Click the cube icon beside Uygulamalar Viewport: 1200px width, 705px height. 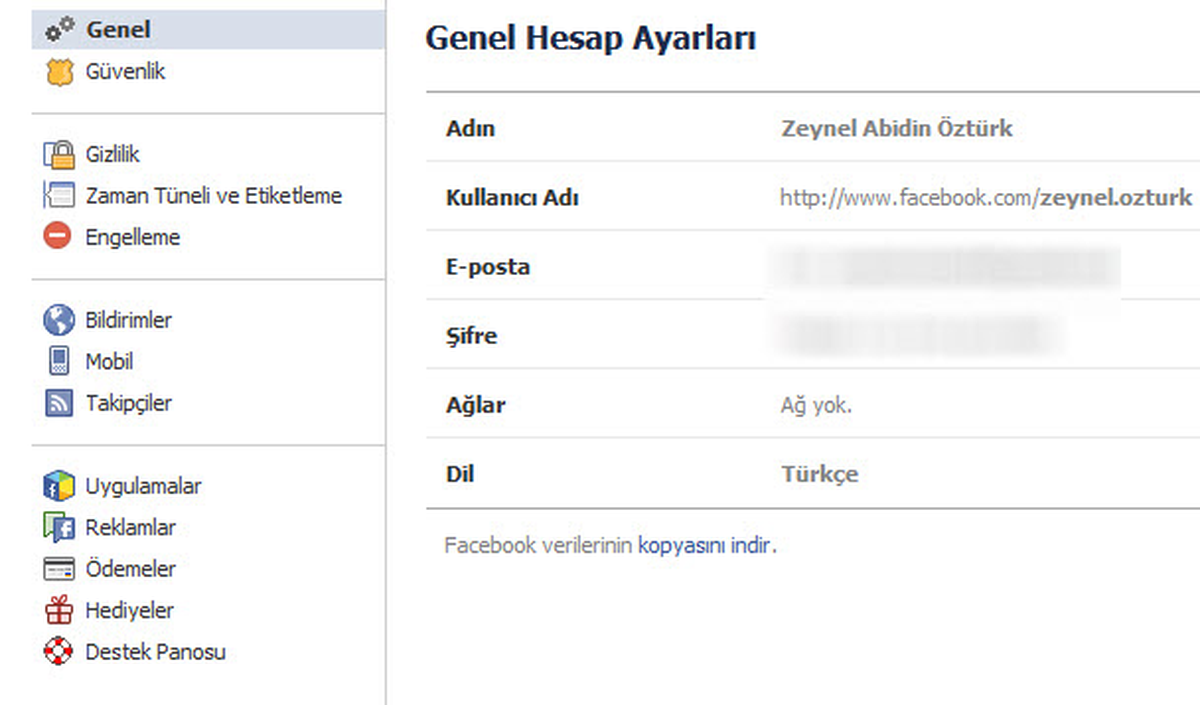coord(59,486)
